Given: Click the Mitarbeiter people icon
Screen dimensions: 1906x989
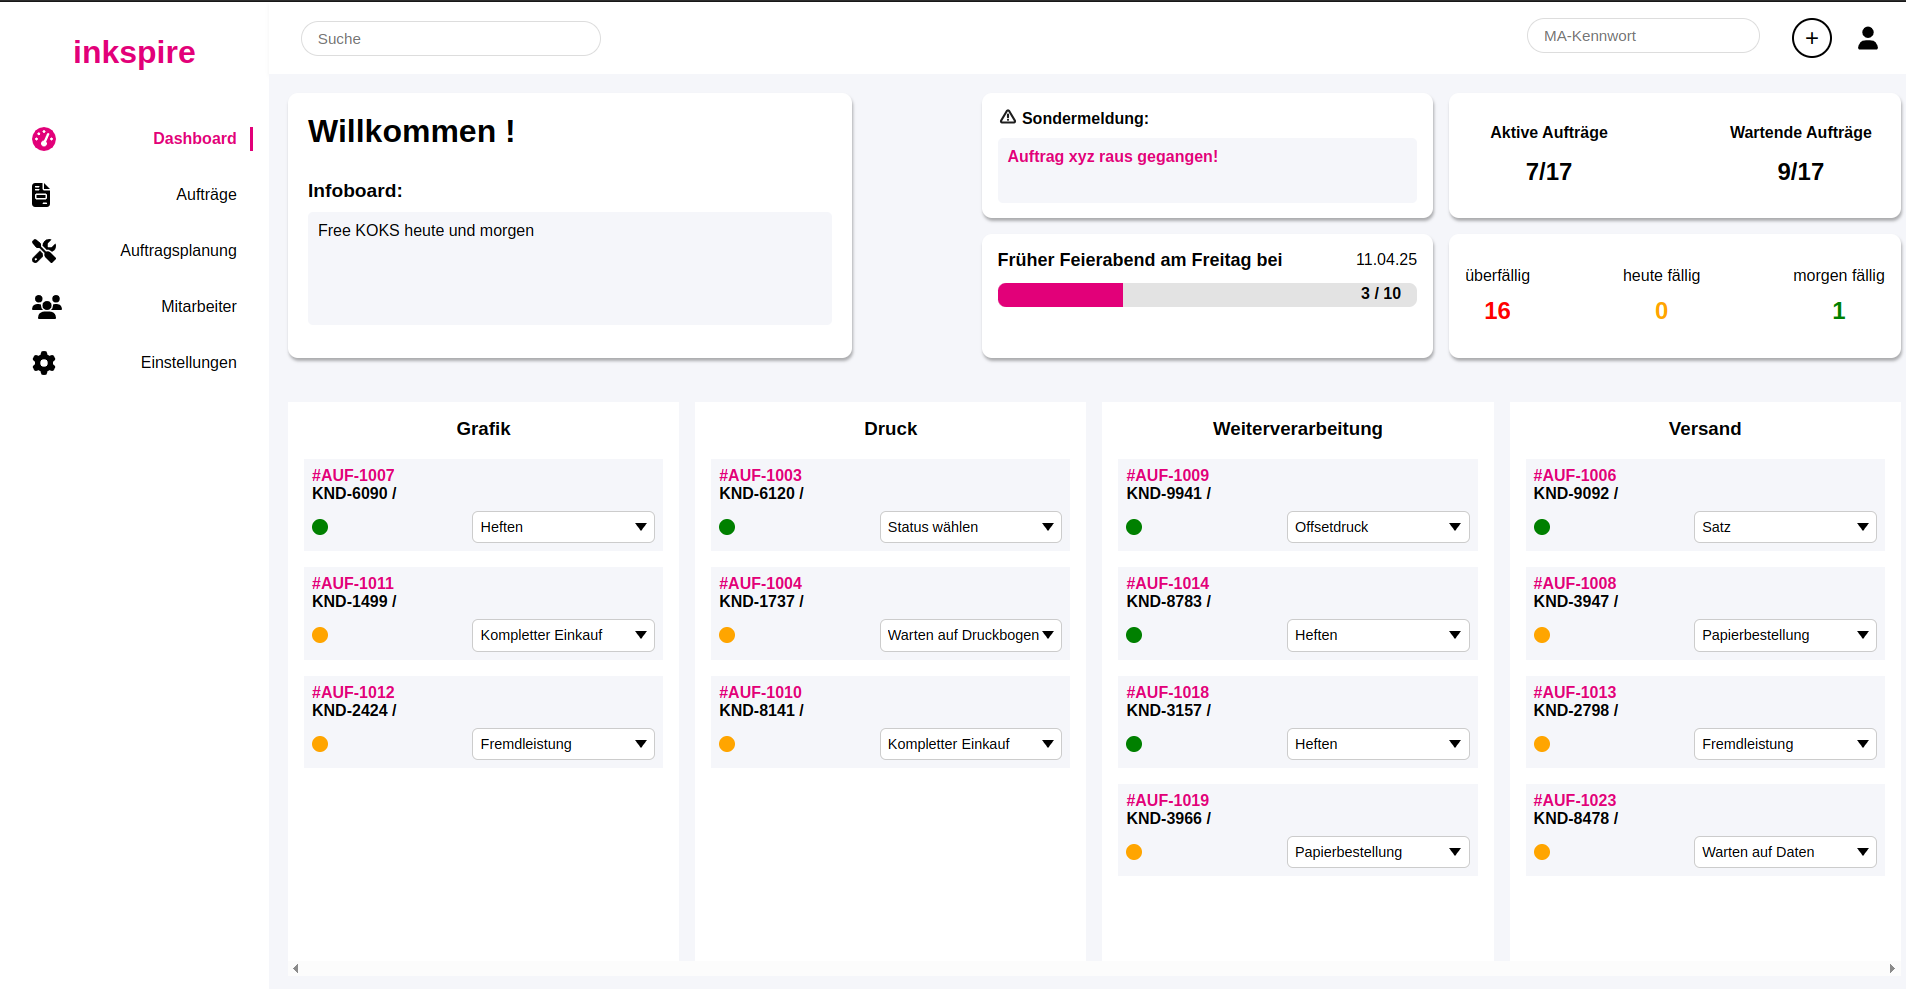Looking at the screenshot, I should (x=46, y=307).
